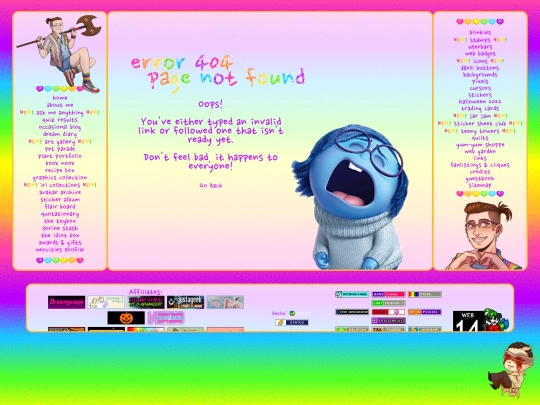The image size is (540, 405).
Task: Click the Dreamscape affiliate button
Action: [x=66, y=302]
